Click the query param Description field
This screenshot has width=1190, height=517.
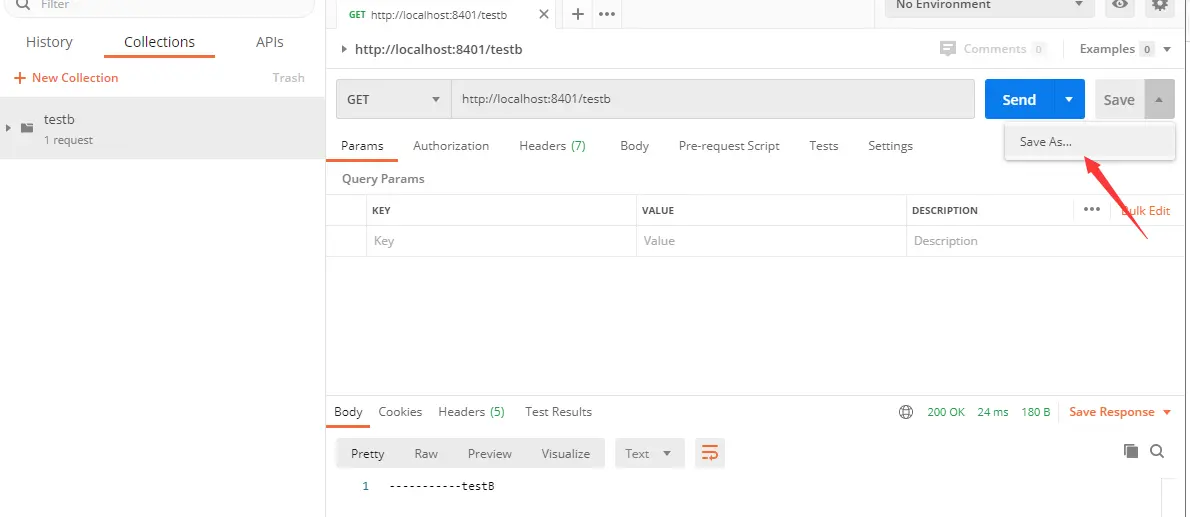[1047, 241]
